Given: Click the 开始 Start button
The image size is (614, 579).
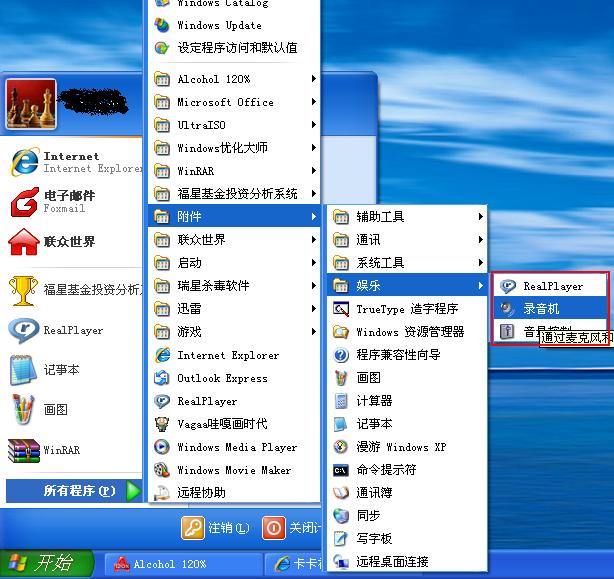Looking at the screenshot, I should [46, 564].
